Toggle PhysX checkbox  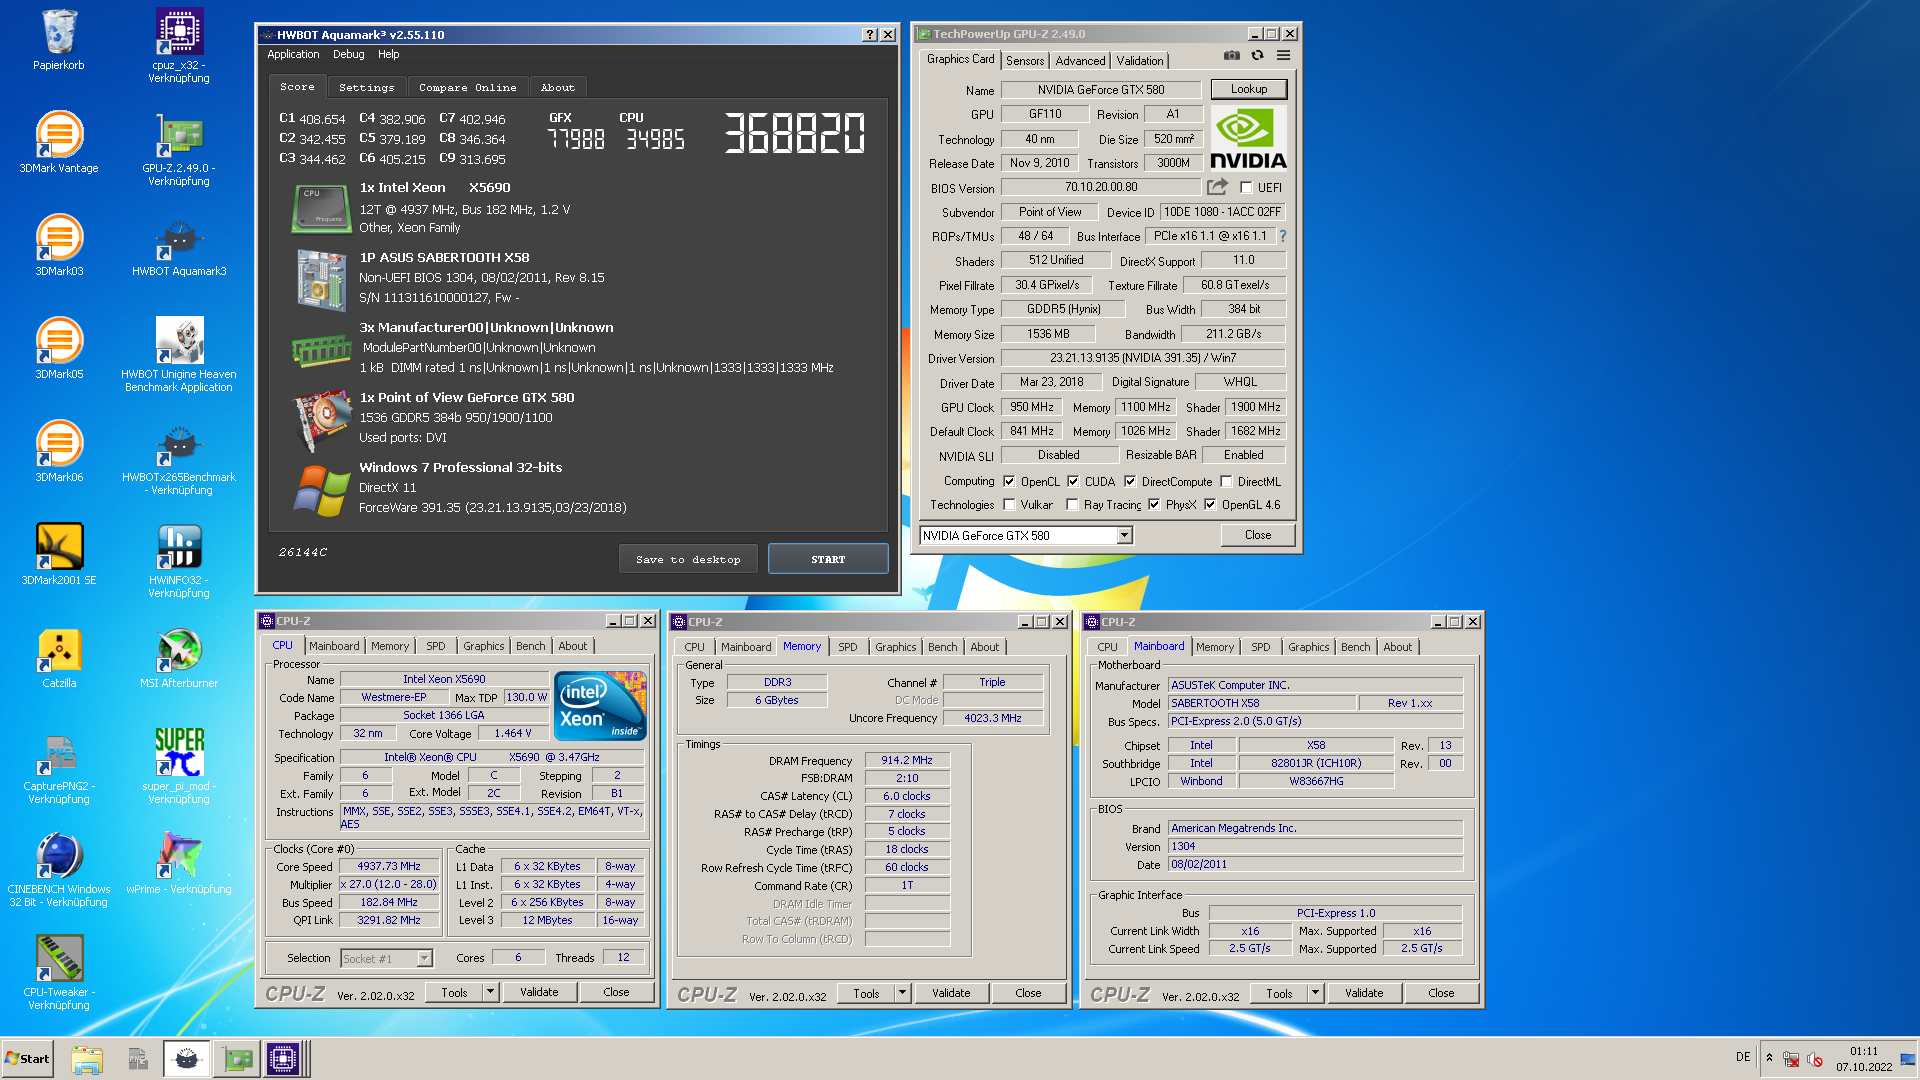1154,504
